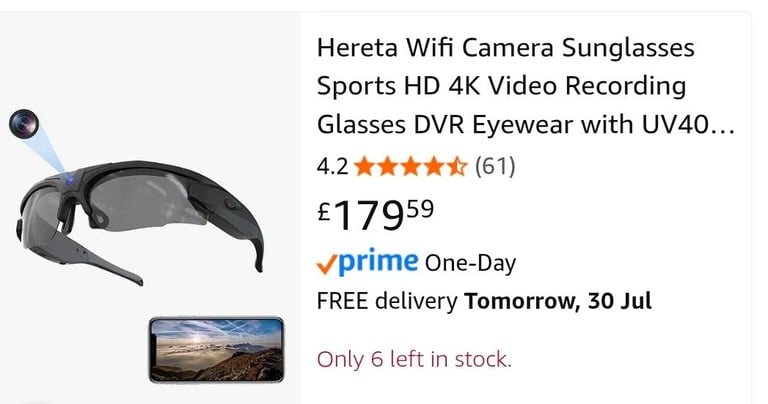Click the round camera lens close-up icon
The image size is (768, 404).
tap(24, 123)
